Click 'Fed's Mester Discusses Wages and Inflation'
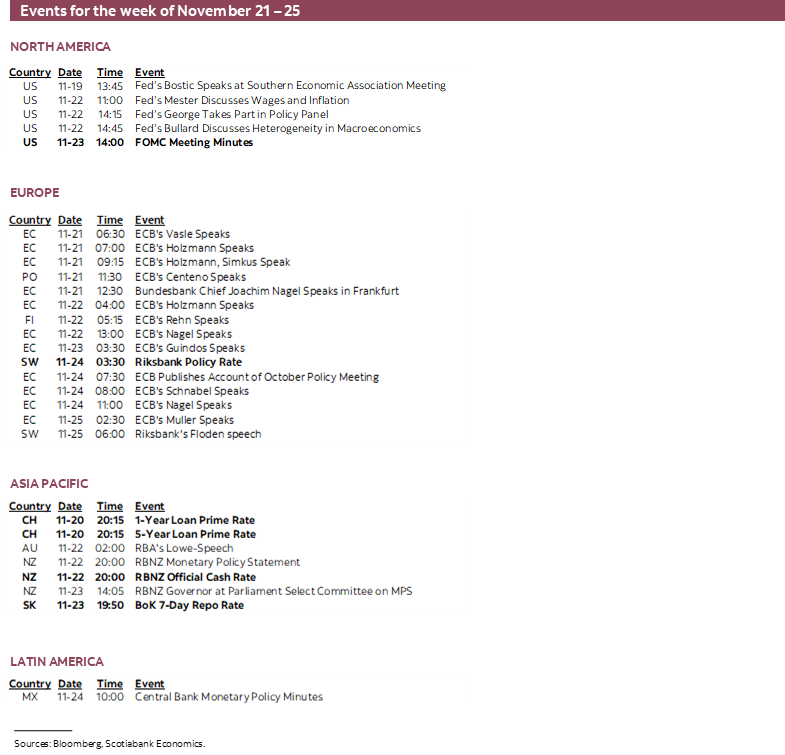 click(x=242, y=100)
